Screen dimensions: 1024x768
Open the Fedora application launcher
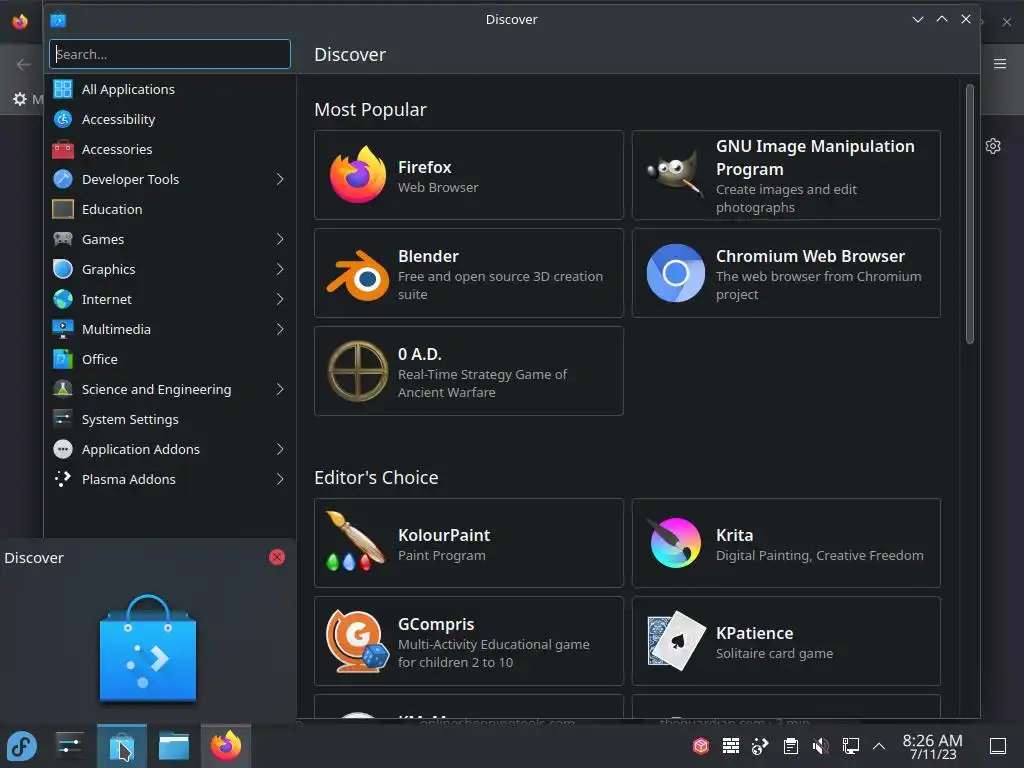point(22,746)
